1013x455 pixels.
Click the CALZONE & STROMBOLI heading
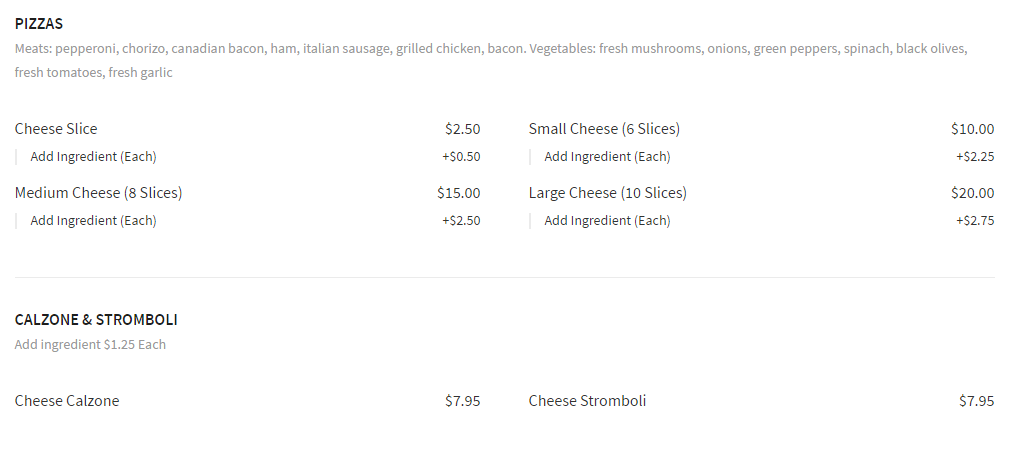point(96,320)
